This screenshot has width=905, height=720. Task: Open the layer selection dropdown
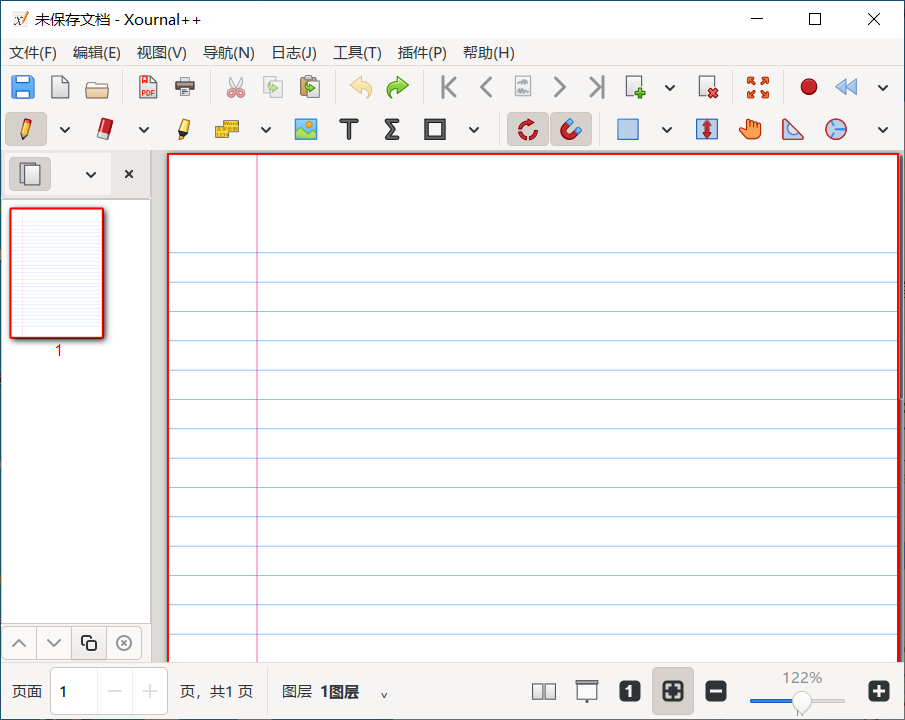click(384, 693)
